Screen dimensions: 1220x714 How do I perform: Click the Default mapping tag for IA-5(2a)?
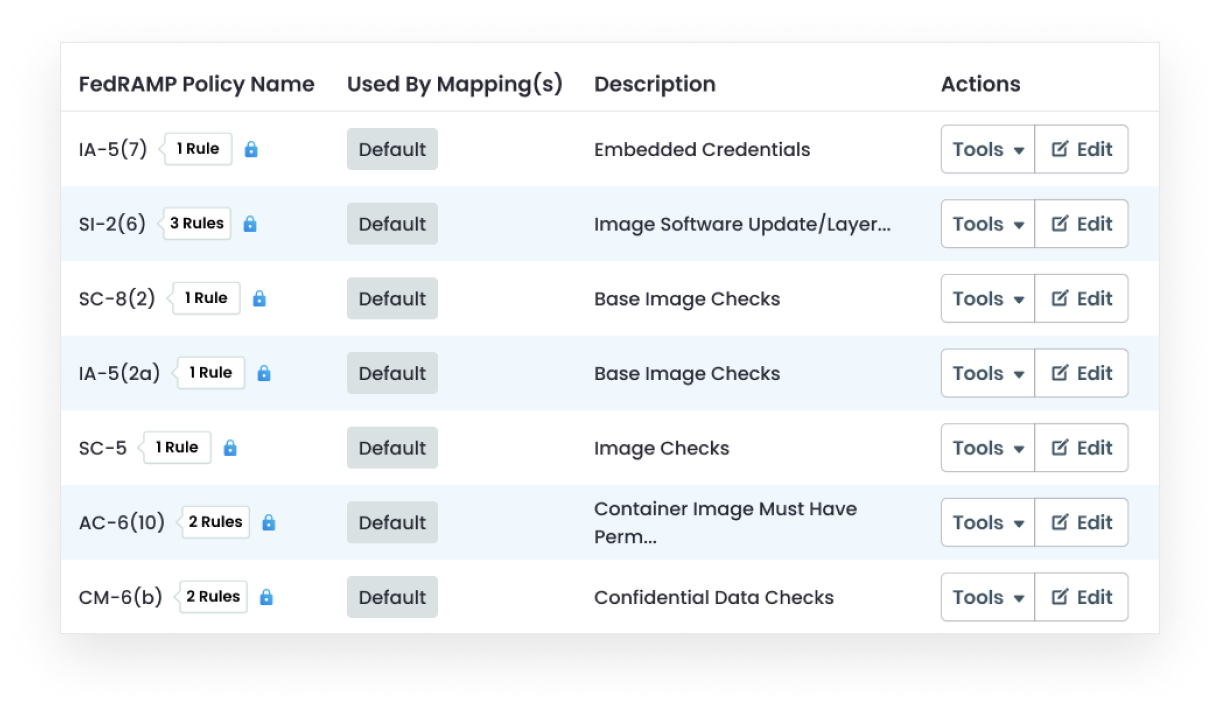[x=392, y=373]
